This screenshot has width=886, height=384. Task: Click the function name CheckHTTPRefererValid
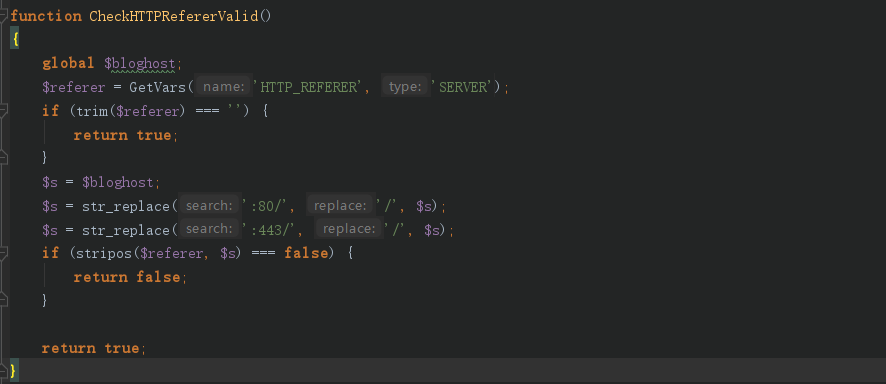pos(173,16)
